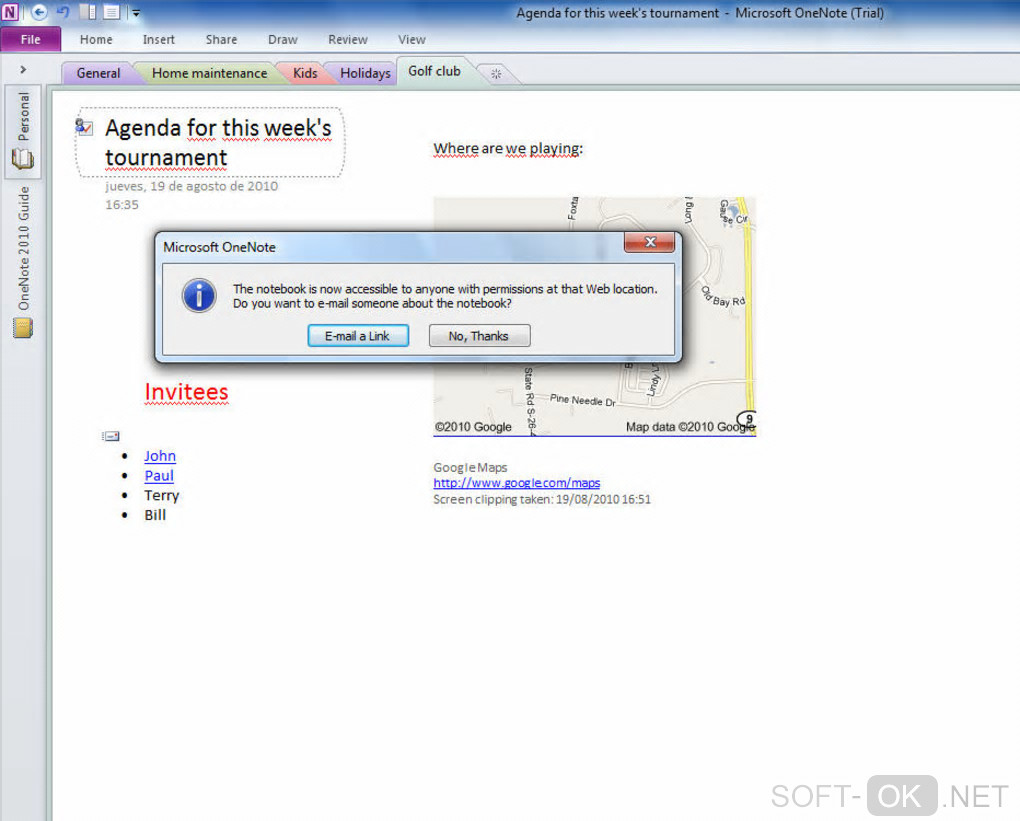Open the Review ribbon tab
1020x821 pixels.
347,40
